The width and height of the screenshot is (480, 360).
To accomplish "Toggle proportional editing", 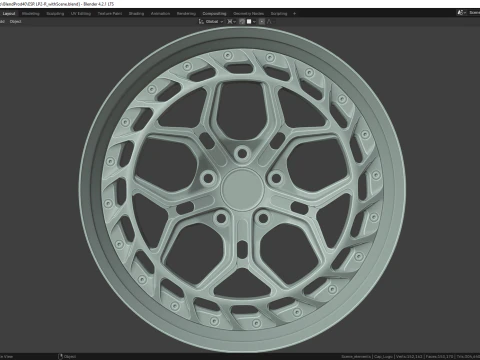I will 262,22.
